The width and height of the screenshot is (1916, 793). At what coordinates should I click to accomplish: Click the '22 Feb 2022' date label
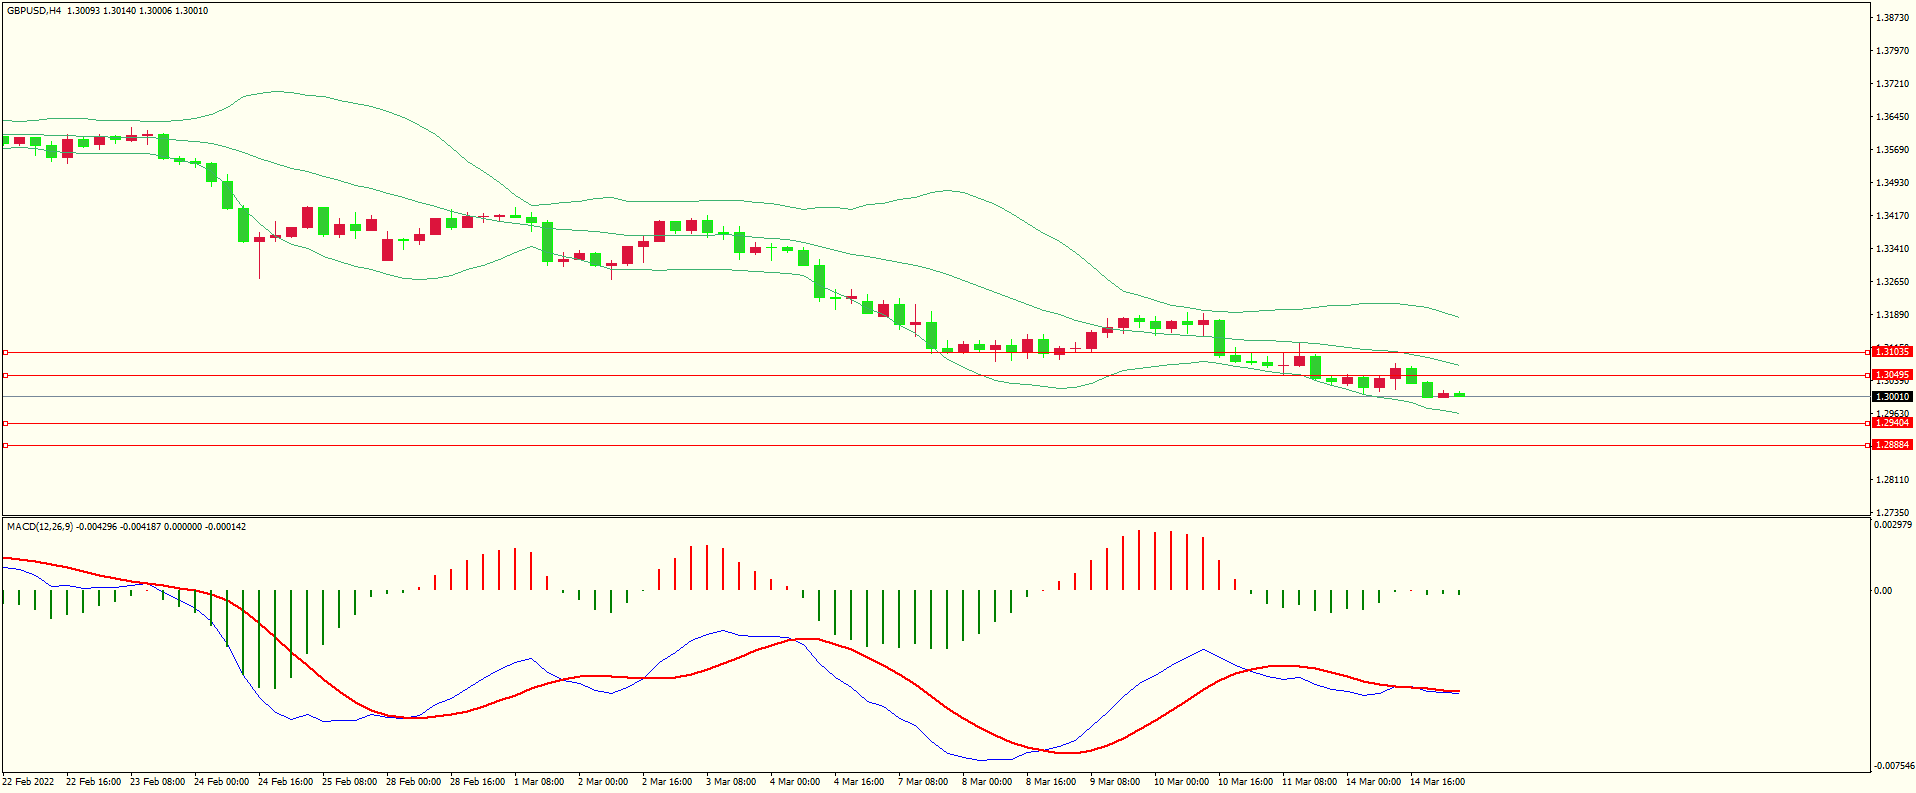[x=29, y=782]
